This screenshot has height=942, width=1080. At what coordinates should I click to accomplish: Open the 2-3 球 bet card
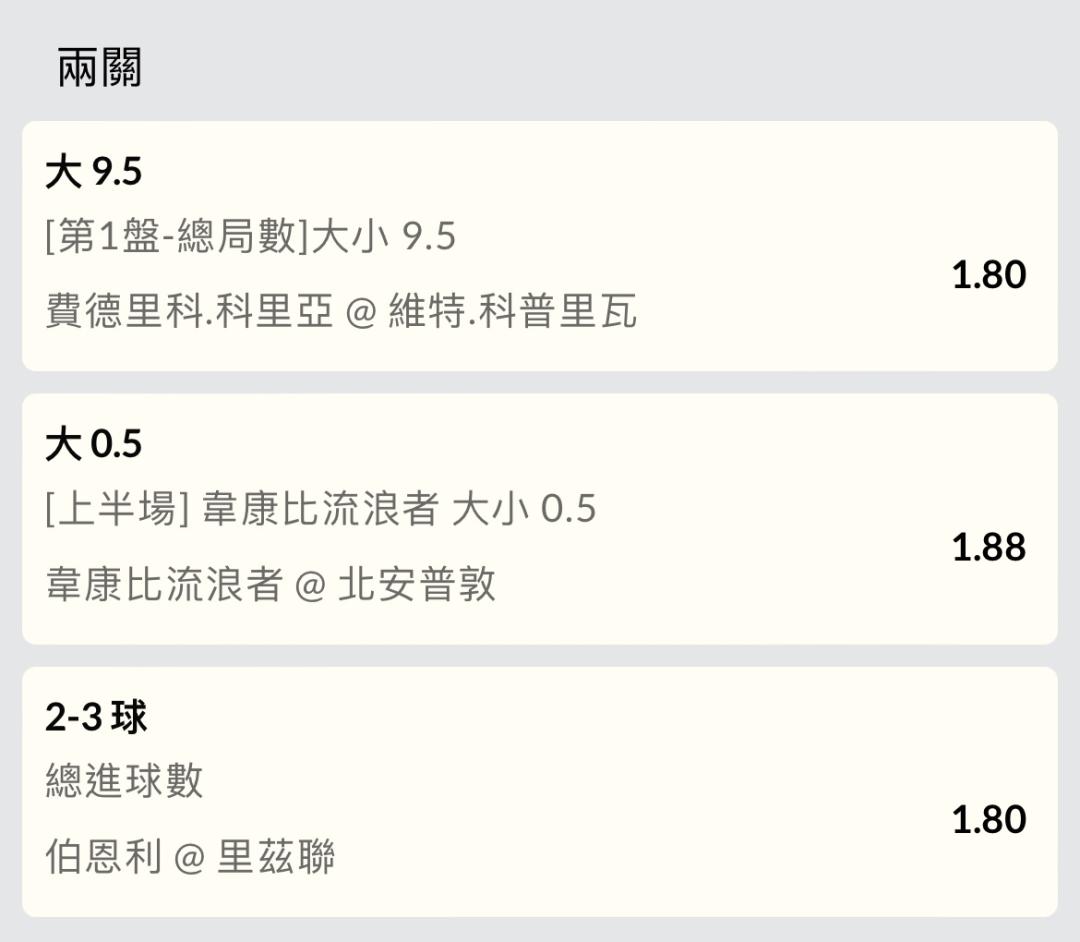pyautogui.click(x=539, y=791)
